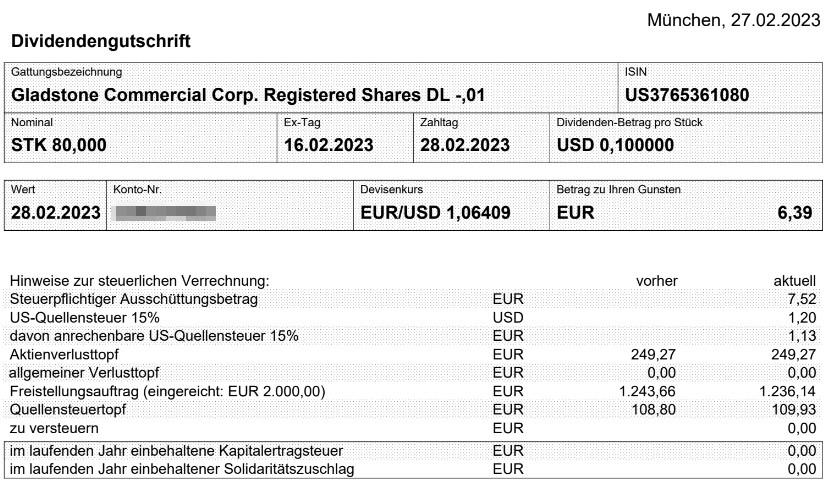
Task: Click the "vorher" column header
Action: pyautogui.click(x=657, y=281)
